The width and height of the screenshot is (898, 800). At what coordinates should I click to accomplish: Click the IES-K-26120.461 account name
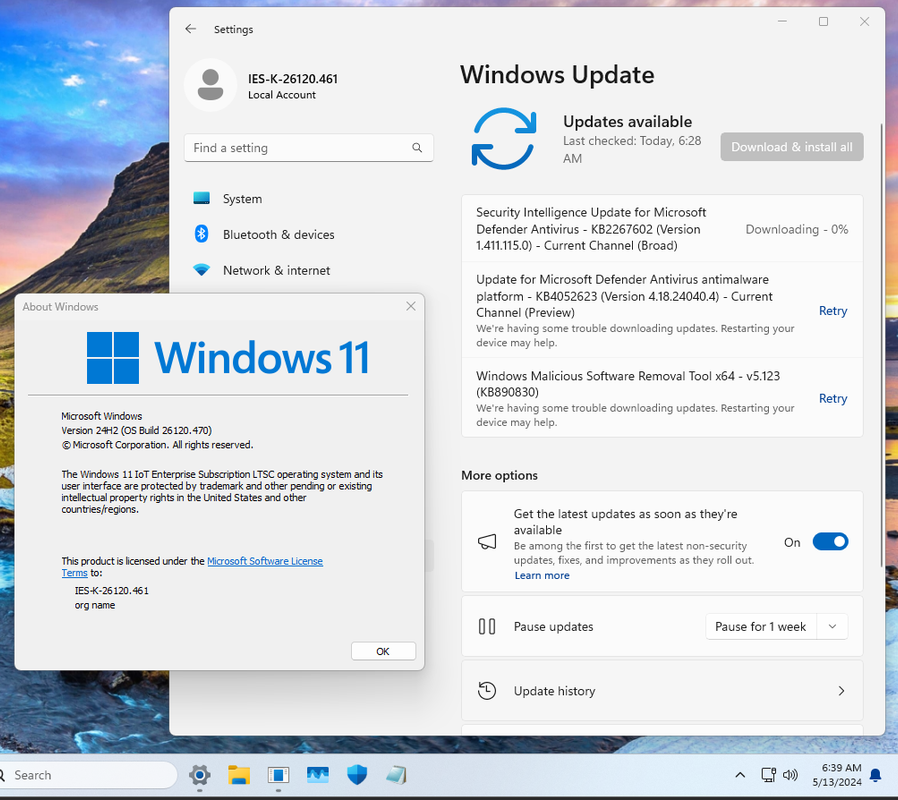(x=293, y=79)
